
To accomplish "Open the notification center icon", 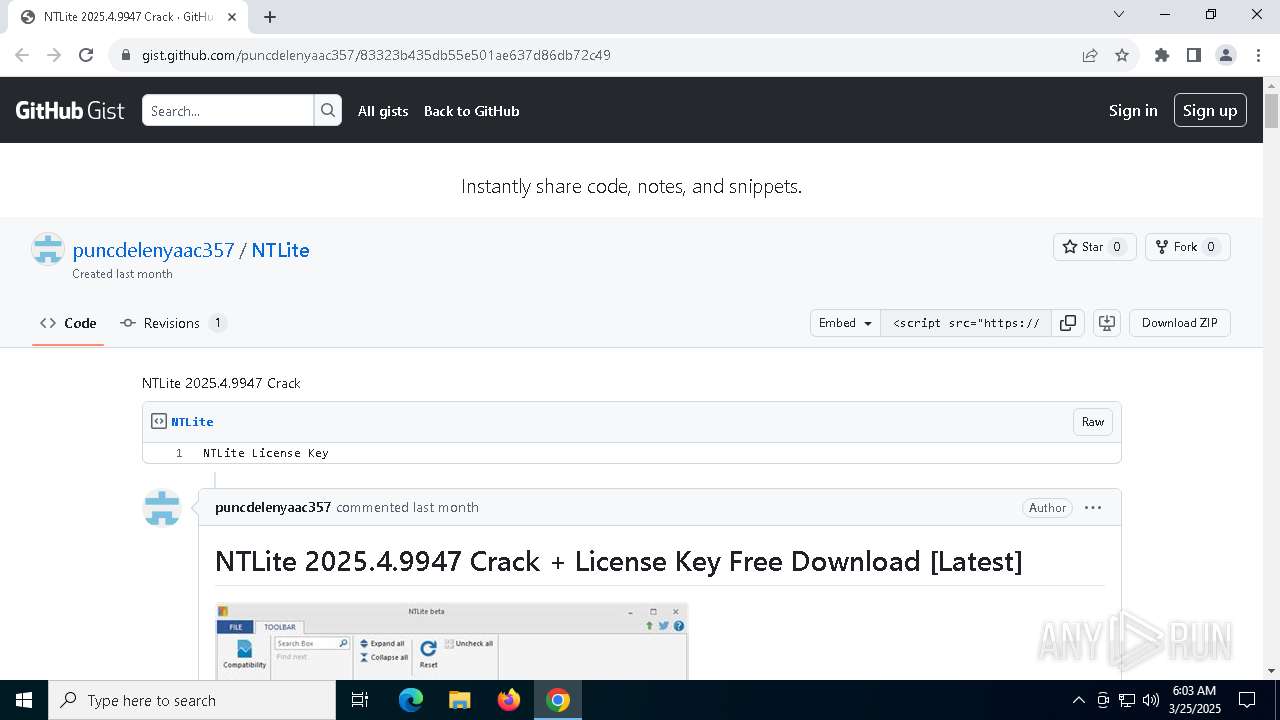I will coord(1247,700).
